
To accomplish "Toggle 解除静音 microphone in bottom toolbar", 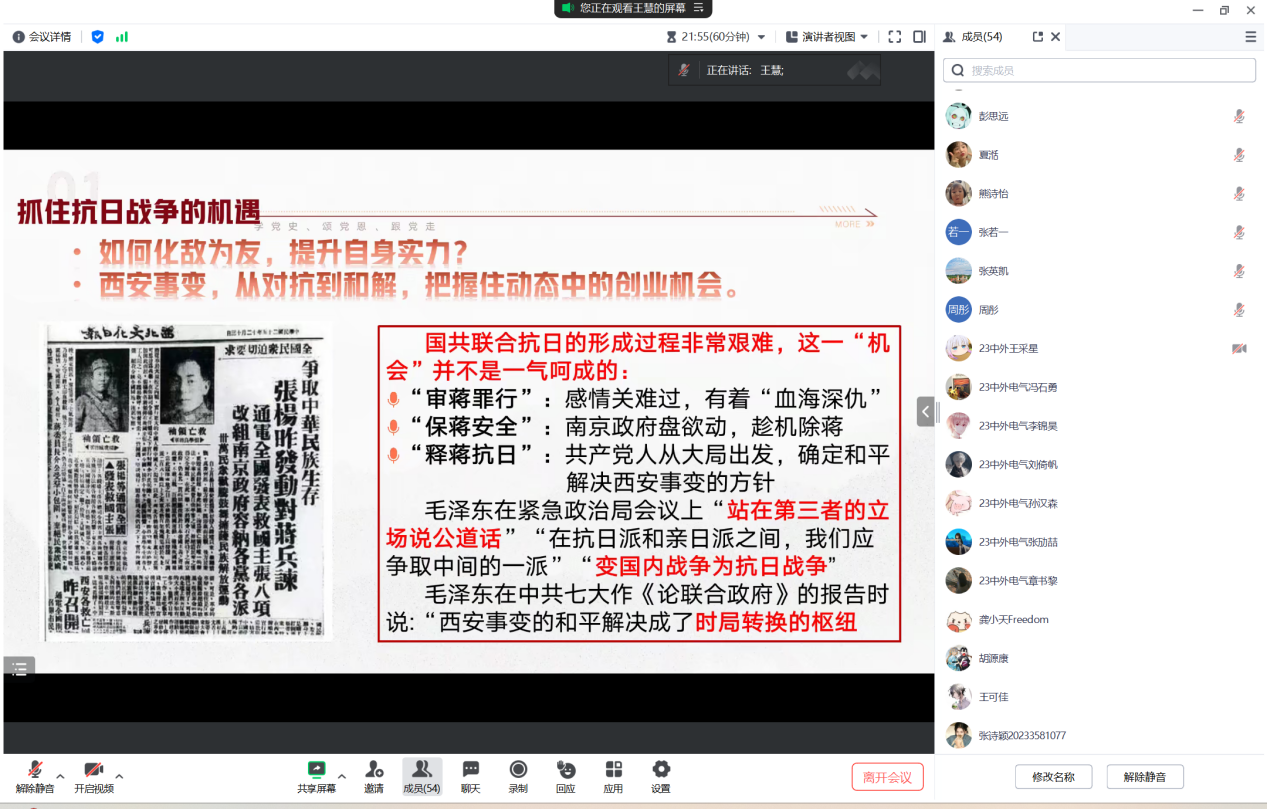I will (x=35, y=770).
